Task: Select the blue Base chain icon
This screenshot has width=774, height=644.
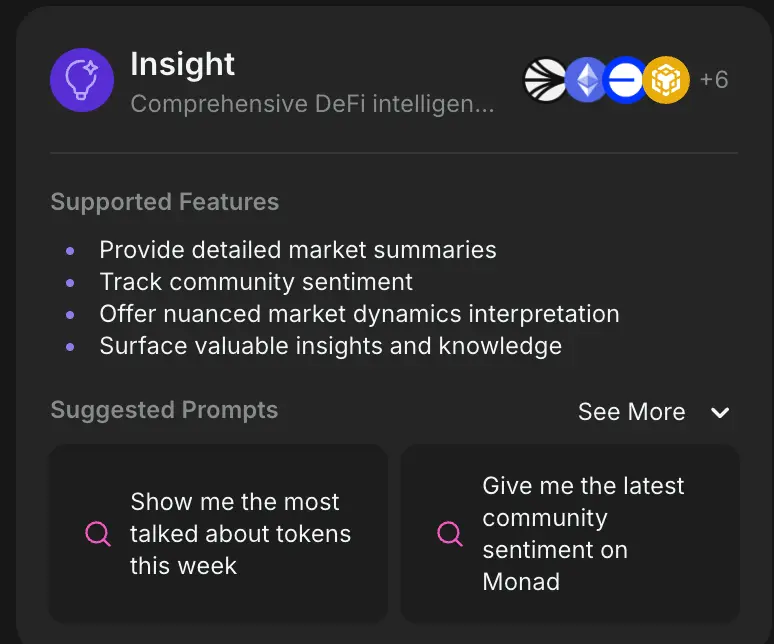Action: click(625, 80)
